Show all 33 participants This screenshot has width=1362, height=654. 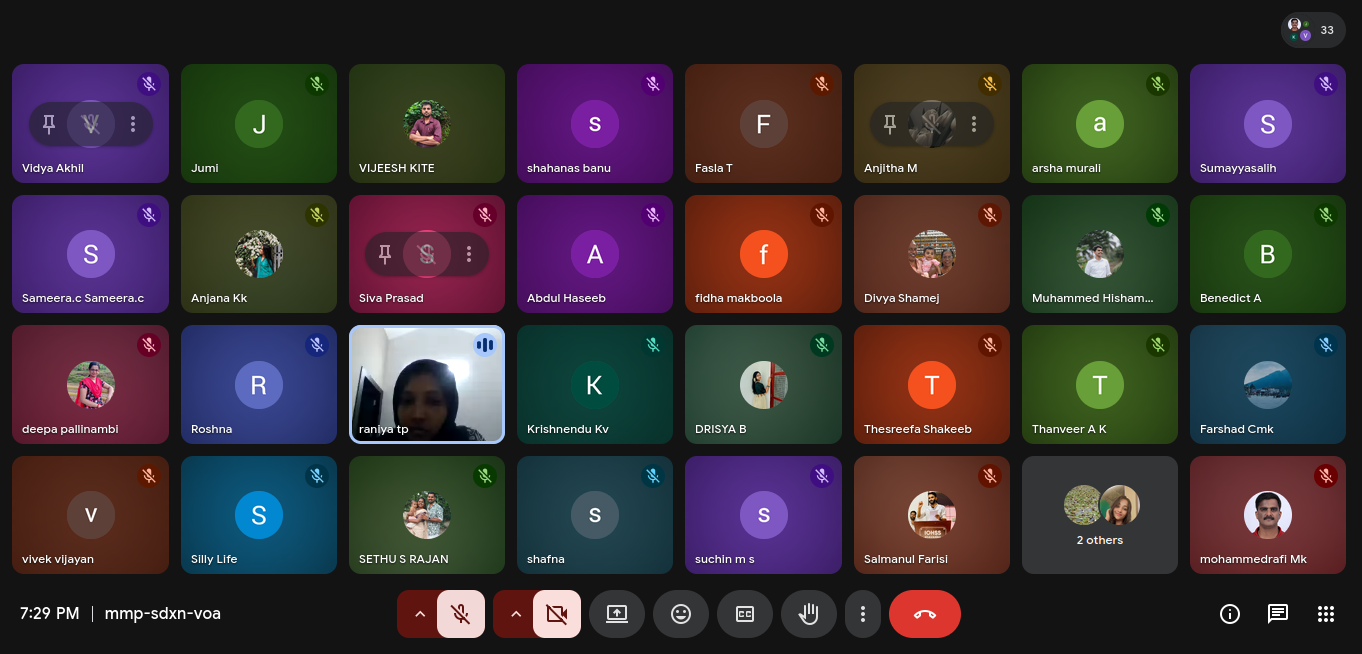(x=1312, y=30)
